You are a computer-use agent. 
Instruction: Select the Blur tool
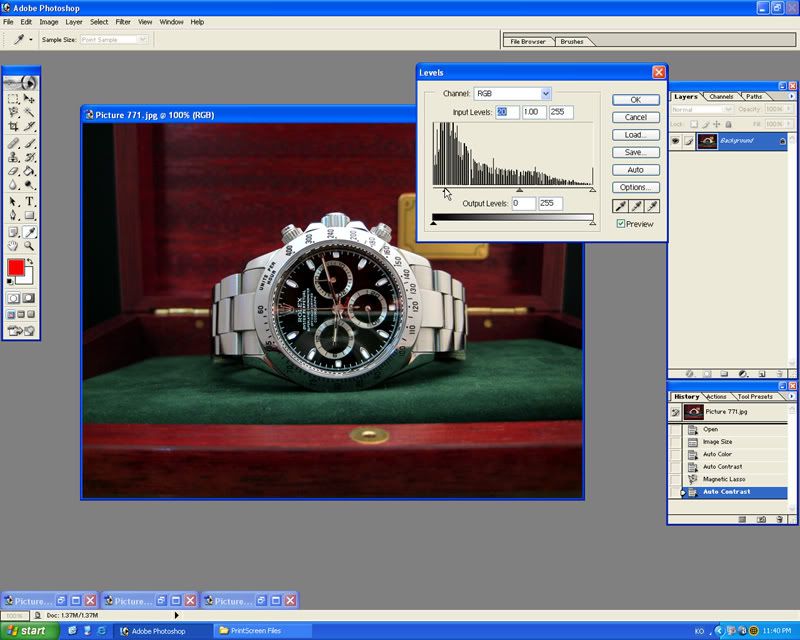point(13,185)
